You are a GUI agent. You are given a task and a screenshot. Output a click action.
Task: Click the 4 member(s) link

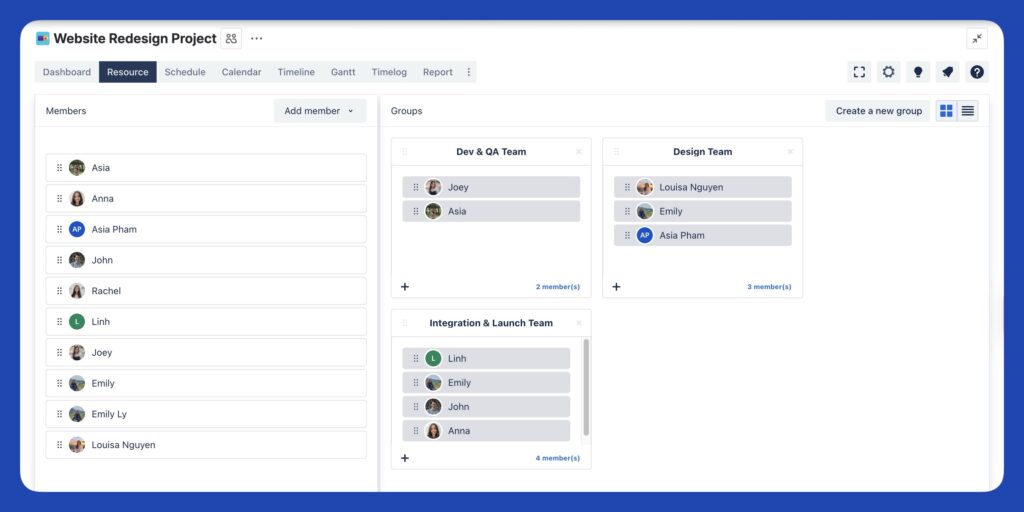tap(558, 458)
